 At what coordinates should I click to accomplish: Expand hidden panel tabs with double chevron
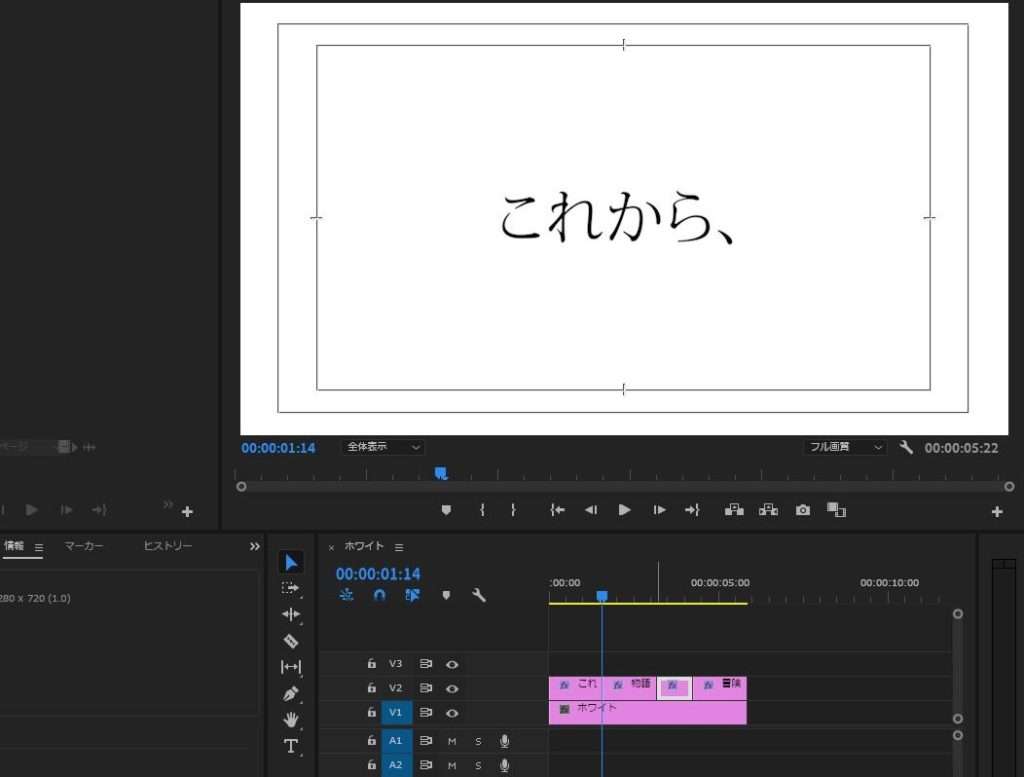pyautogui.click(x=254, y=547)
